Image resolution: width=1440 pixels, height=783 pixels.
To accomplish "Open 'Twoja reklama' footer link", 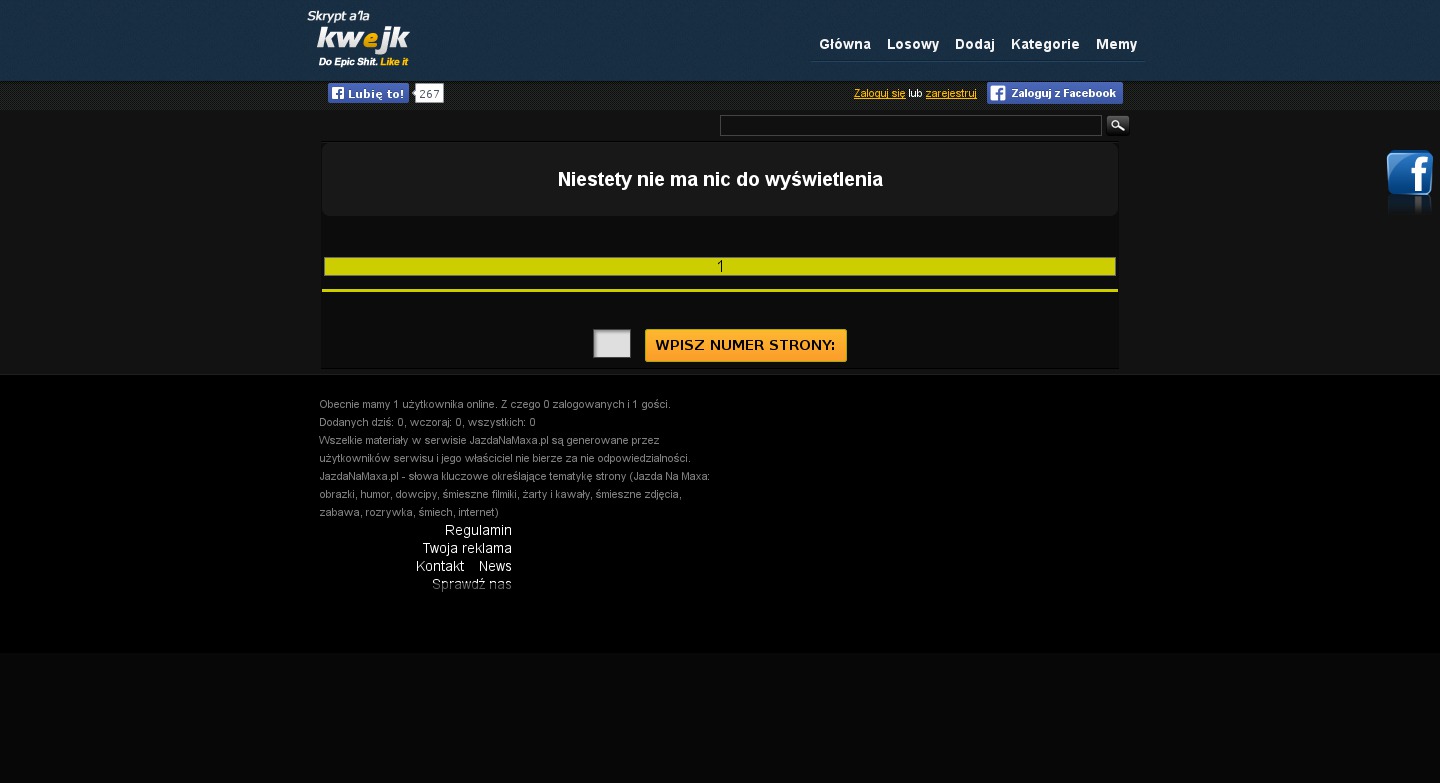I will click(x=466, y=548).
